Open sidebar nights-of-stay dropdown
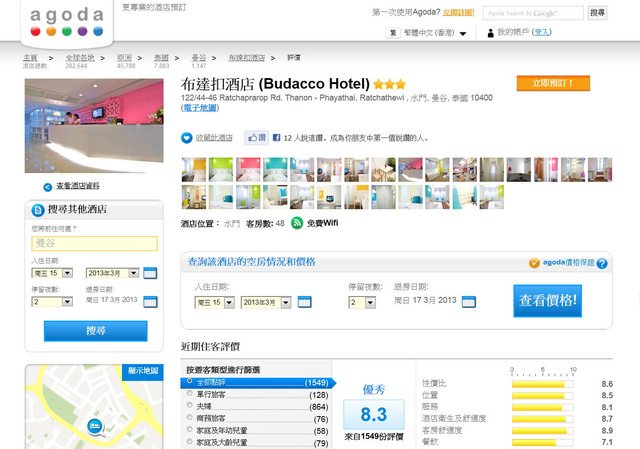Screen dimensions: 640x449 pos(52,302)
